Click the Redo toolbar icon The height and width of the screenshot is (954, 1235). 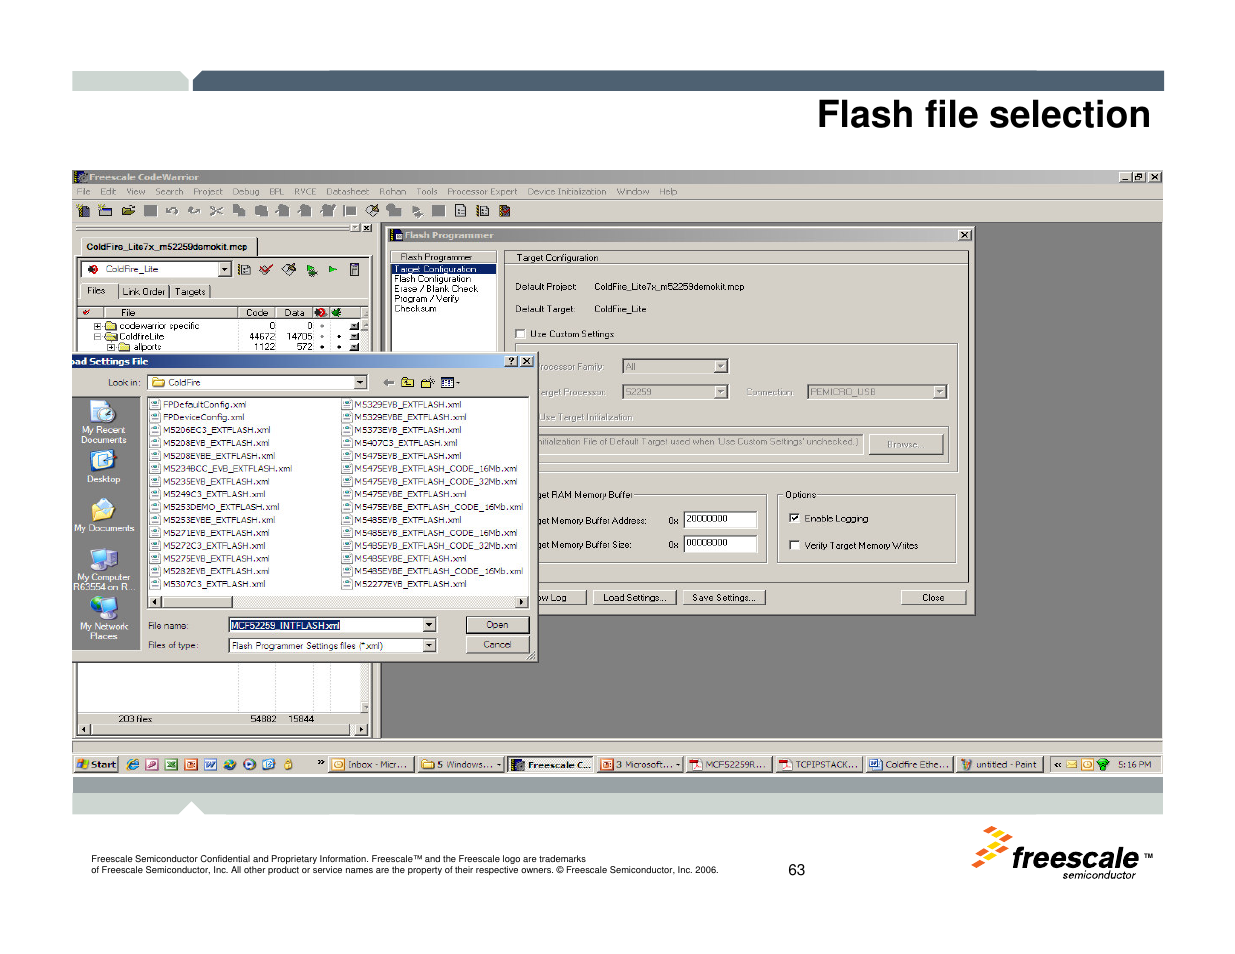194,211
